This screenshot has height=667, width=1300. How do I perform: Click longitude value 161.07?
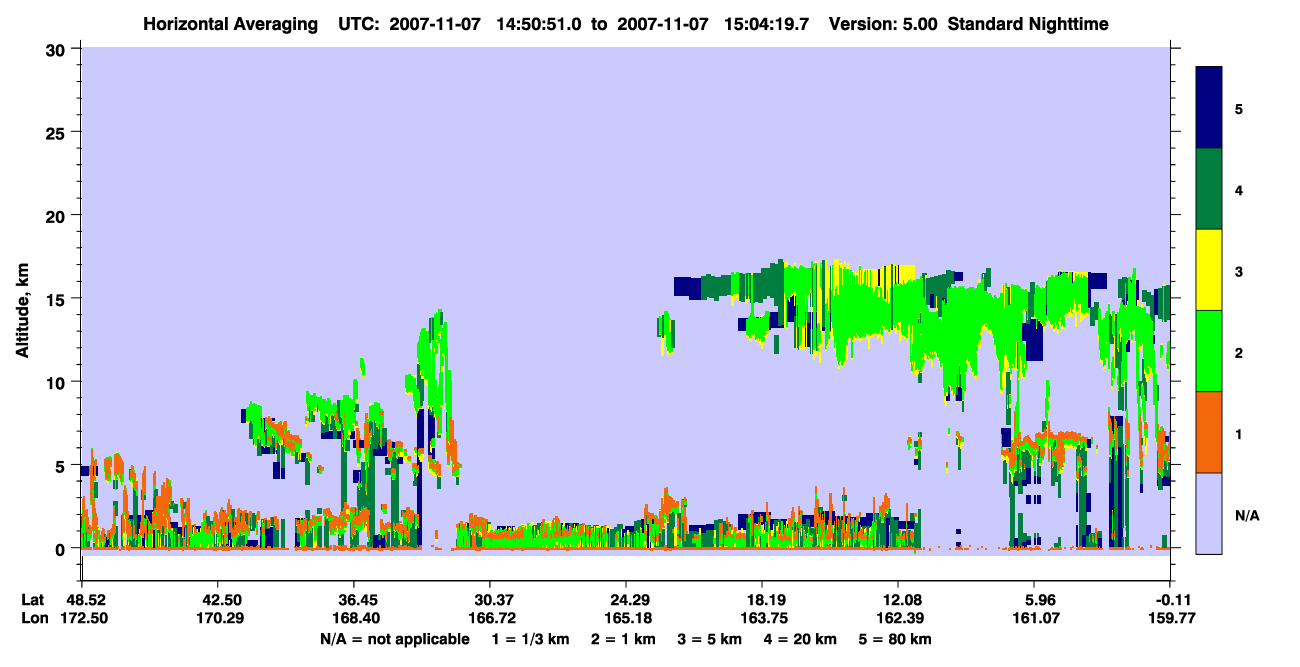pyautogui.click(x=1035, y=617)
